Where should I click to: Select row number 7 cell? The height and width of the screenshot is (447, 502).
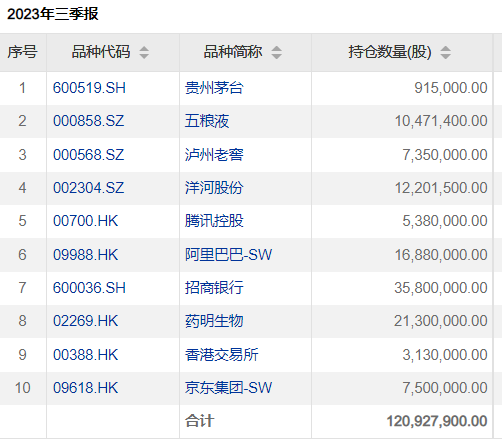(x=22, y=288)
